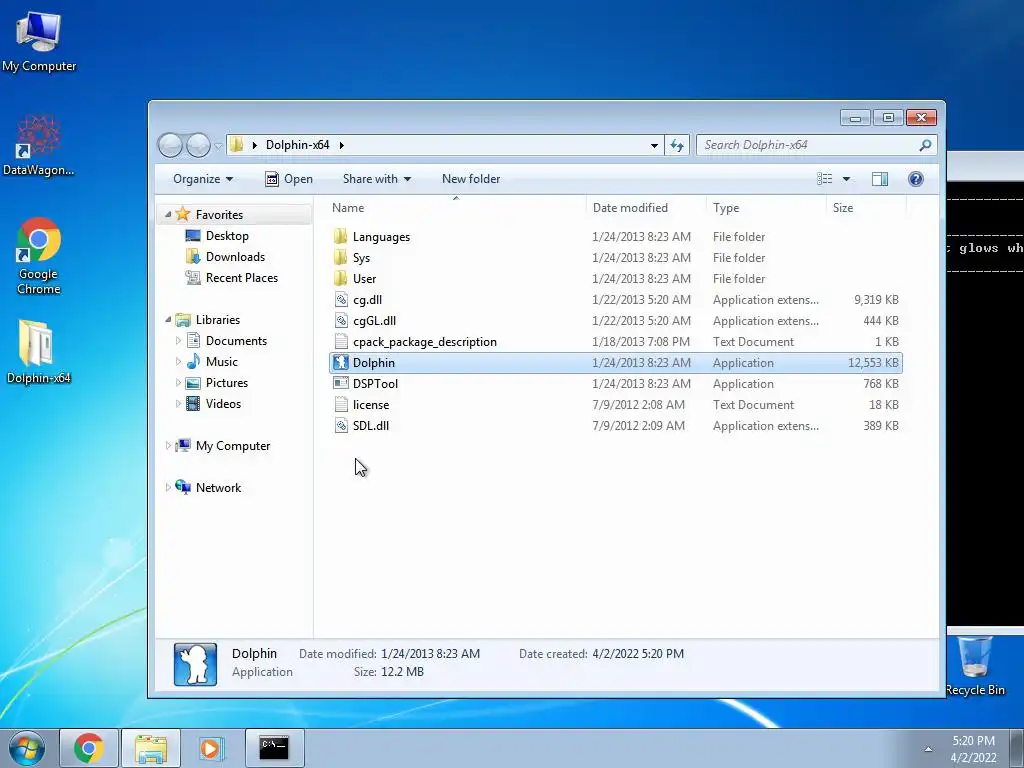The height and width of the screenshot is (768, 1024).
Task: Click the Dolphin thumbnail in details pane
Action: coord(195,664)
